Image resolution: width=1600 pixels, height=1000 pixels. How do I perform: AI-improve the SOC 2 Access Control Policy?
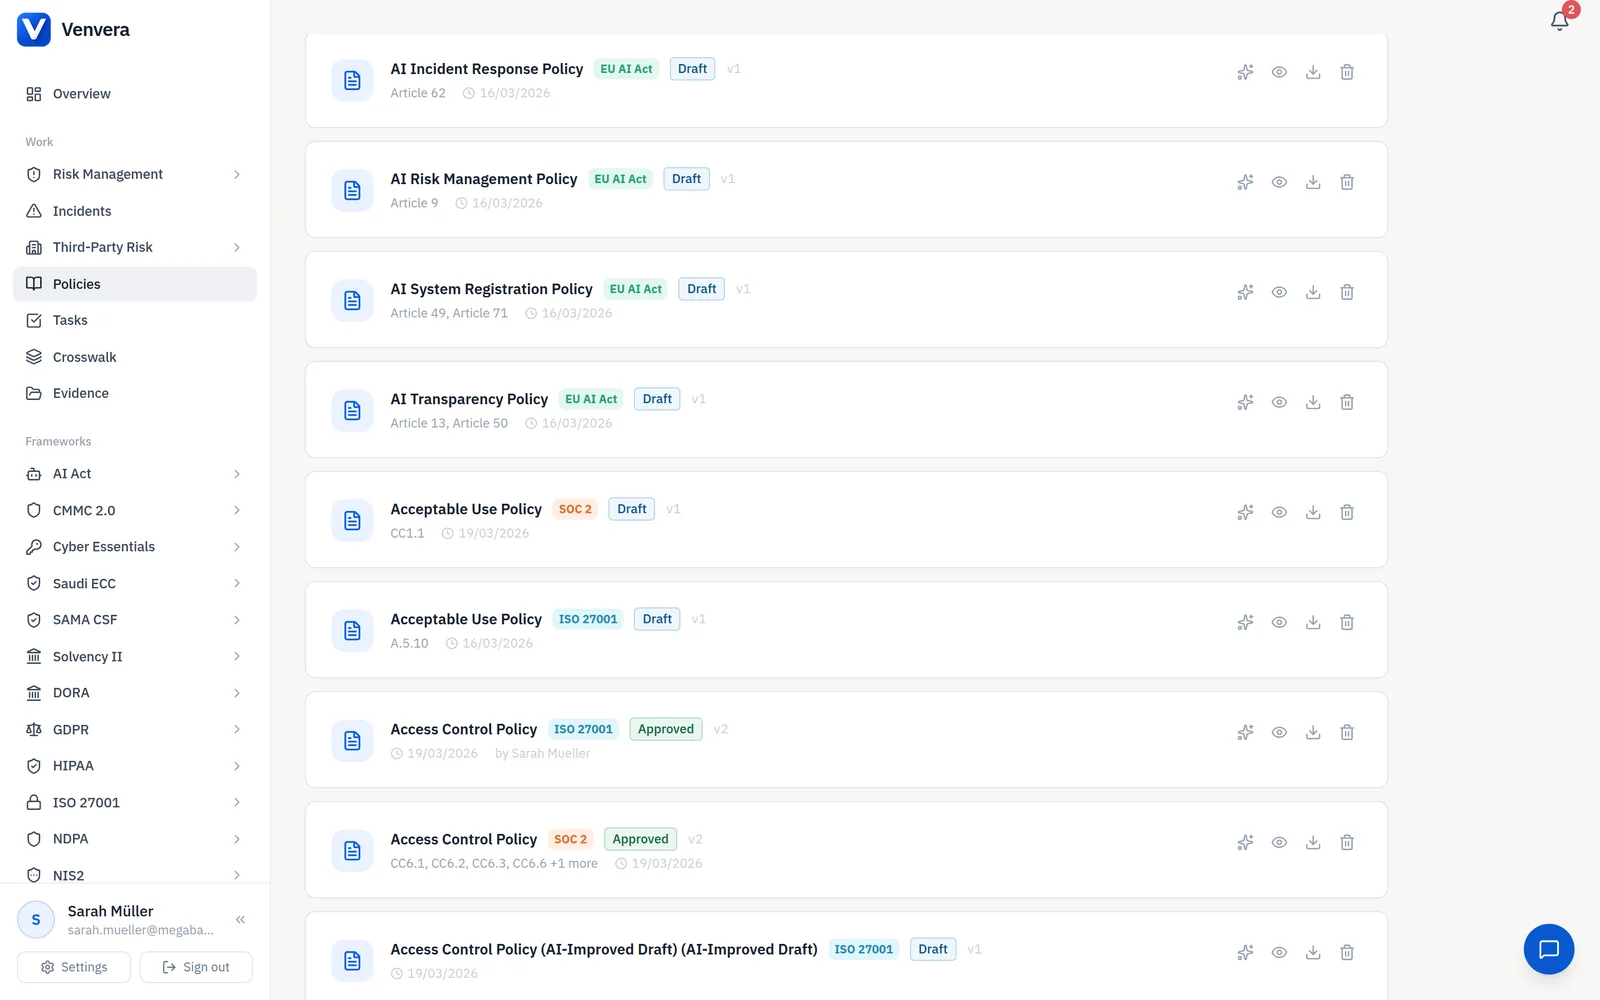[1245, 842]
